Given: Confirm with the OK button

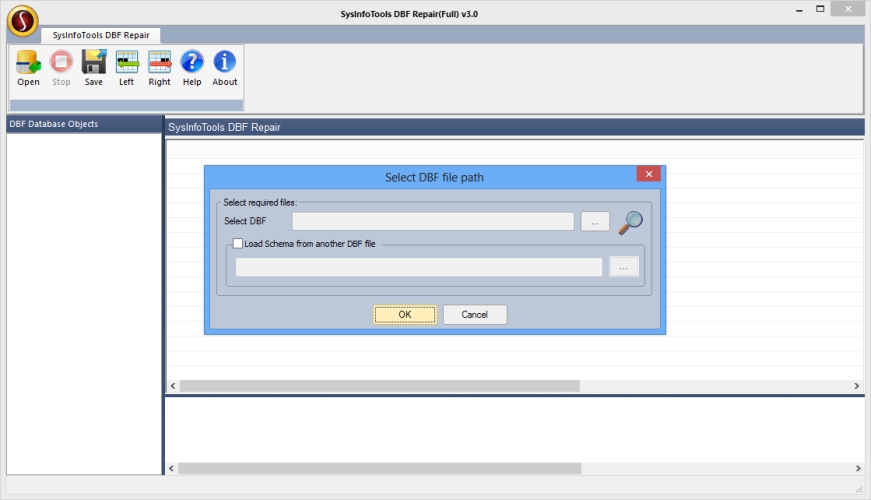Looking at the screenshot, I should pos(405,314).
